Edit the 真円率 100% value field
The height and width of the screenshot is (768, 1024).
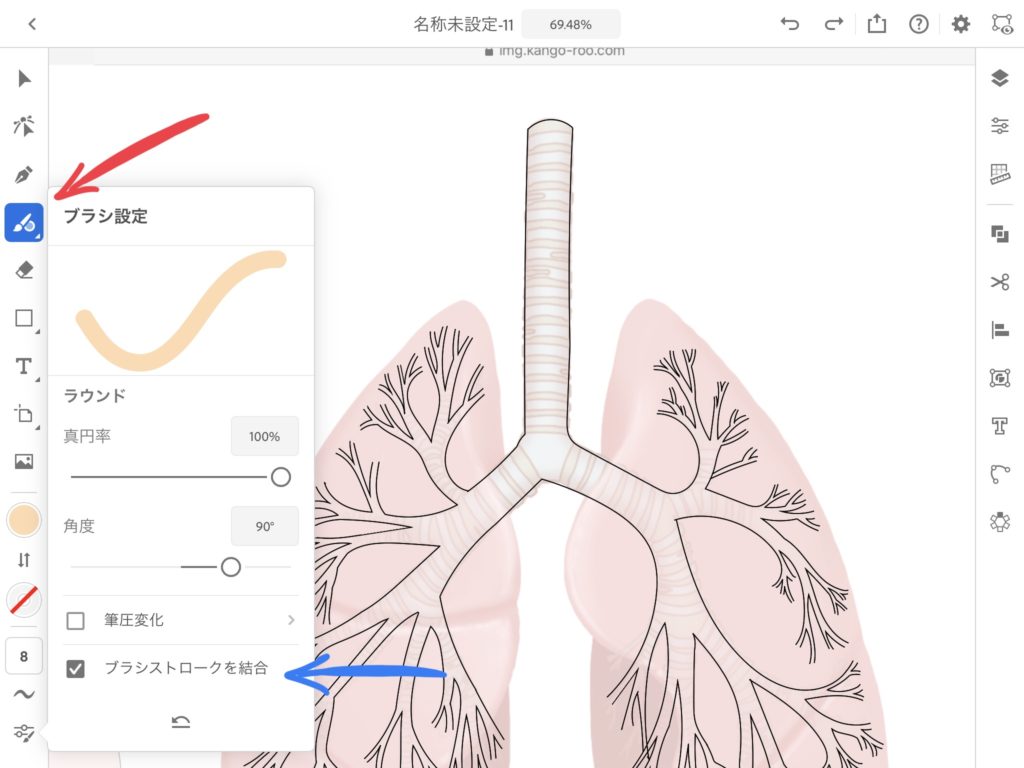(264, 436)
